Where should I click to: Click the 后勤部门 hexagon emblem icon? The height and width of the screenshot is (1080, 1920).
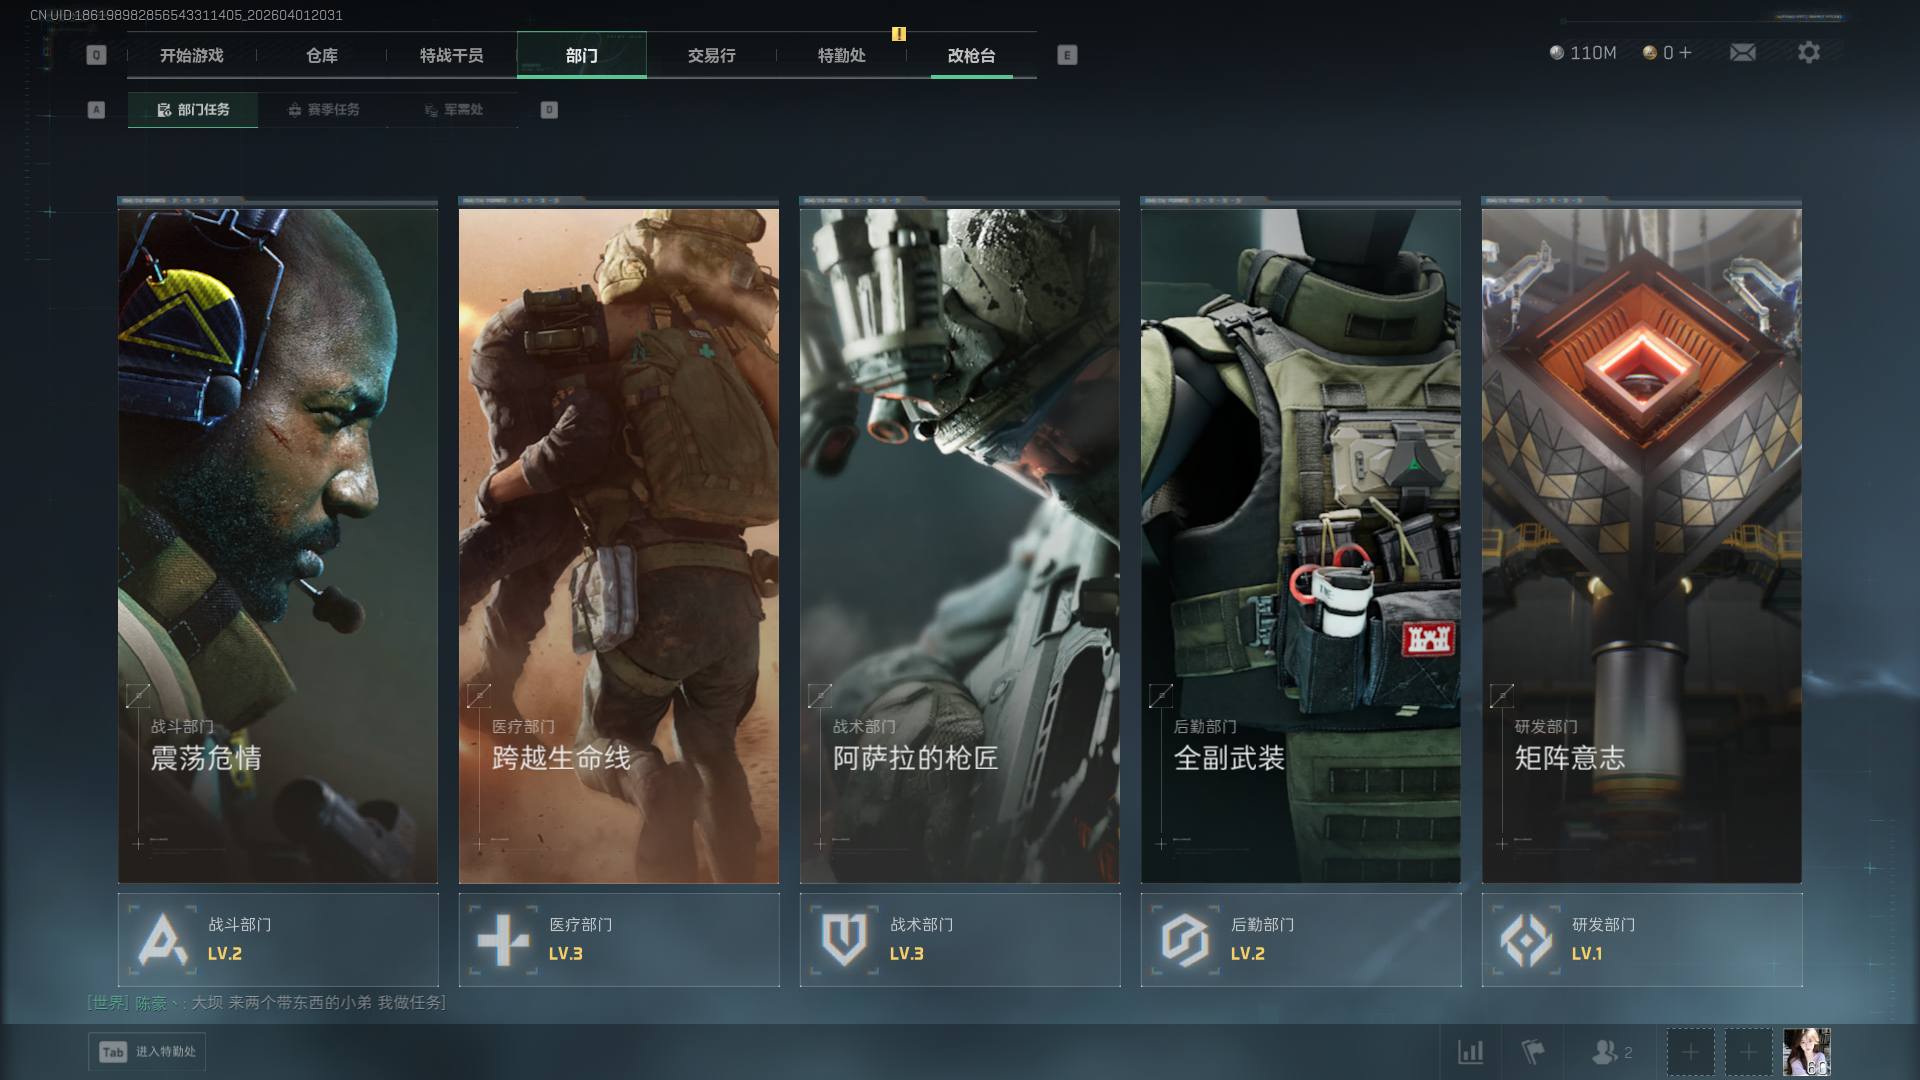click(x=1185, y=940)
